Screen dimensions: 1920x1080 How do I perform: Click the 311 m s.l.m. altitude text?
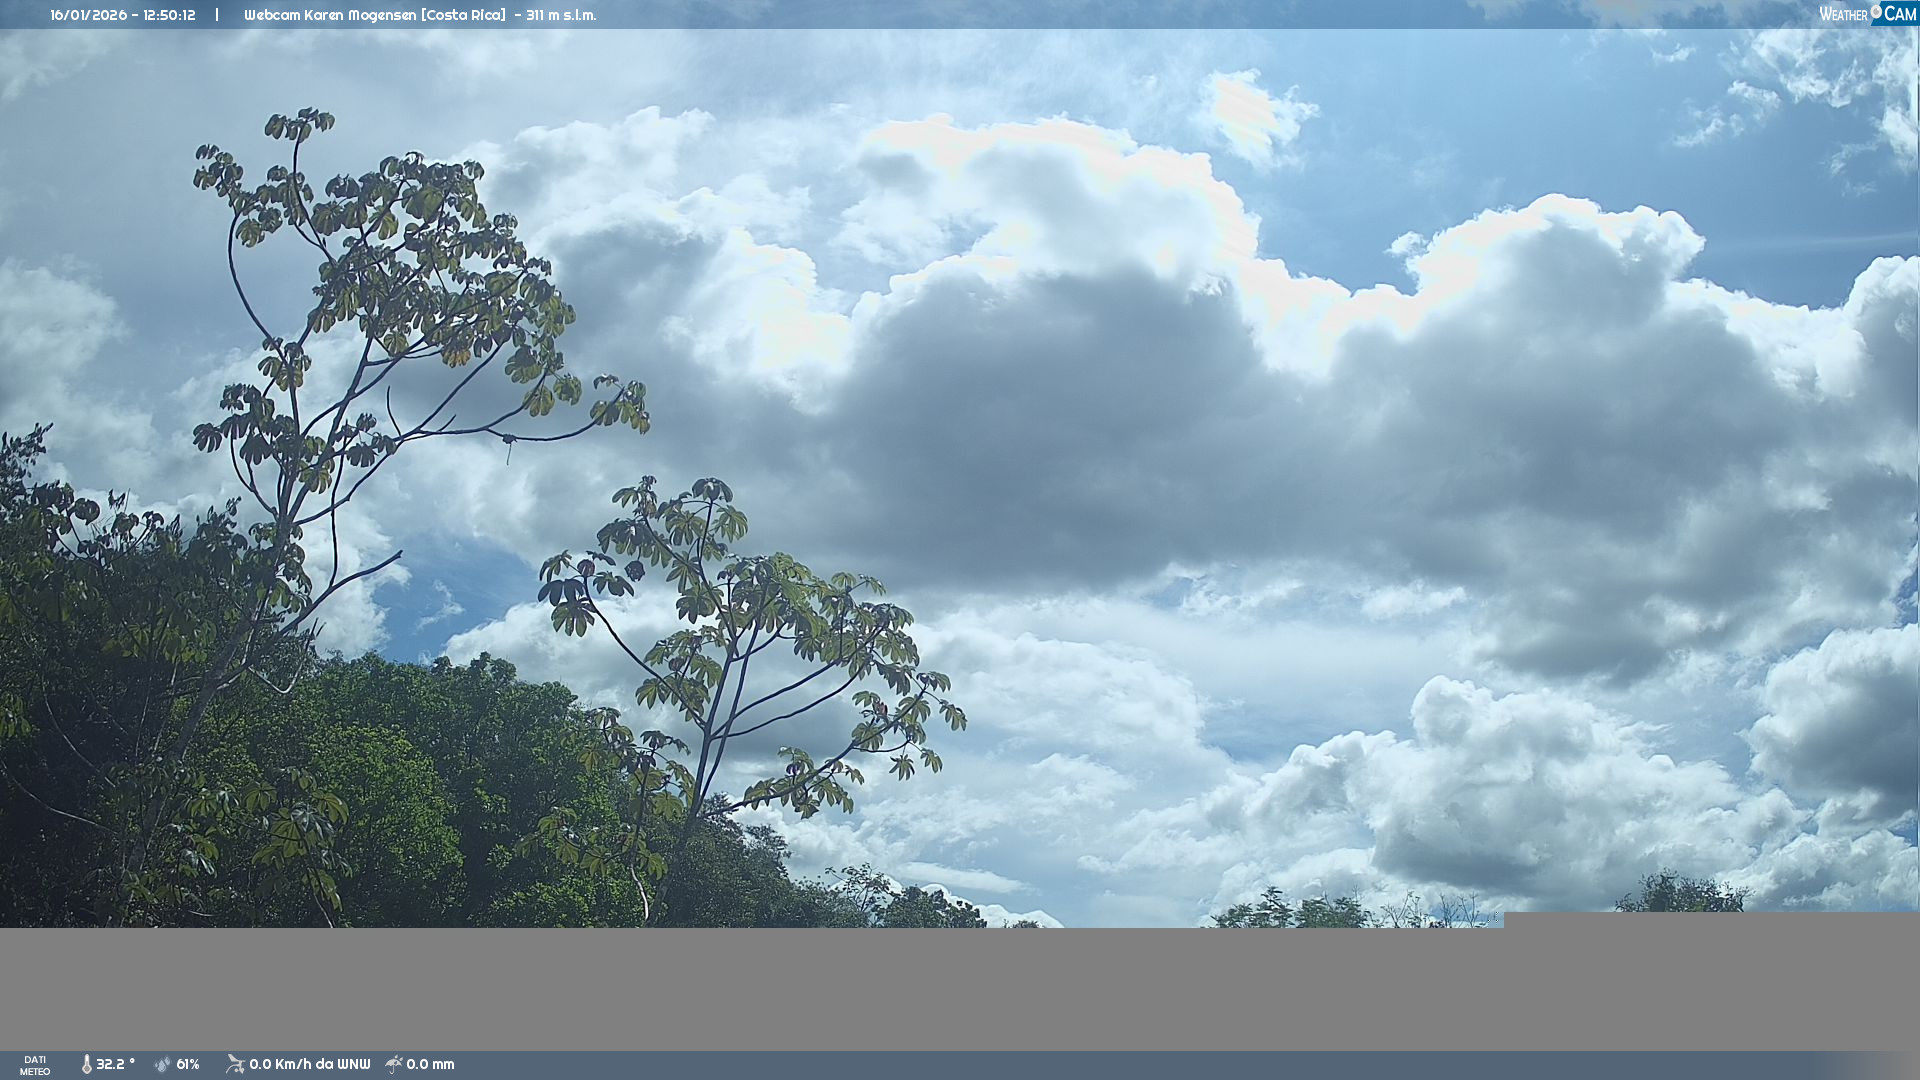(561, 15)
